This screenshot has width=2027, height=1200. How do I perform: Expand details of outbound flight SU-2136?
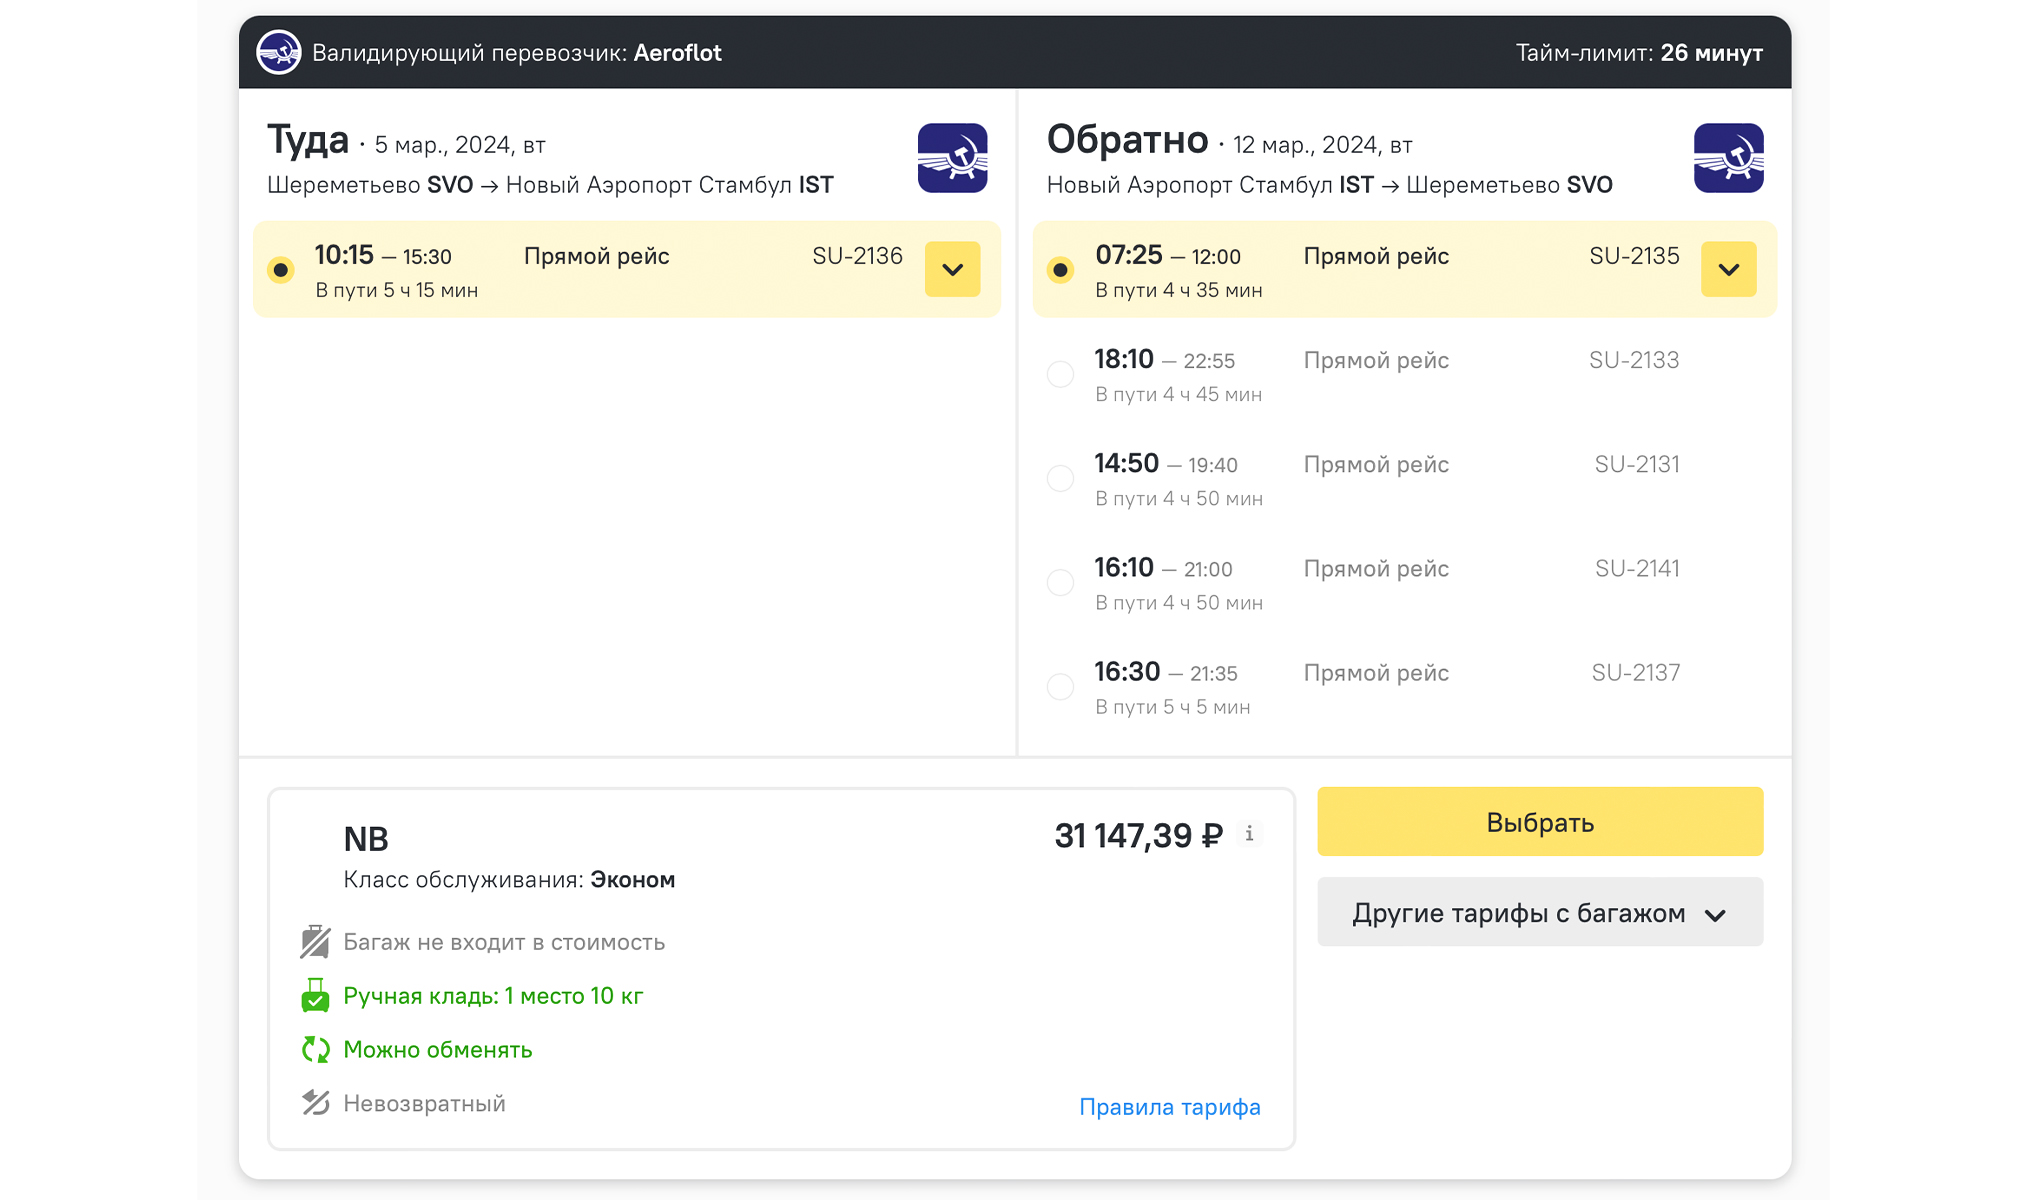coord(952,269)
